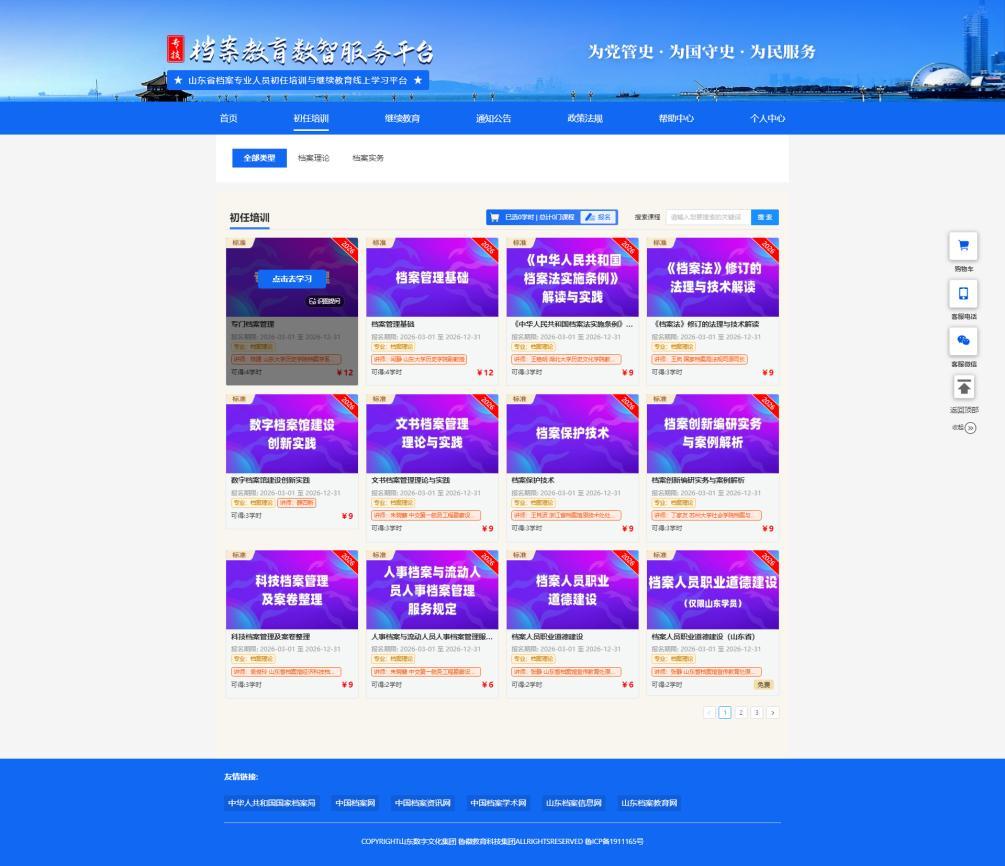Open 政策法规 navigation item
Image resolution: width=1005 pixels, height=866 pixels.
tap(585, 119)
